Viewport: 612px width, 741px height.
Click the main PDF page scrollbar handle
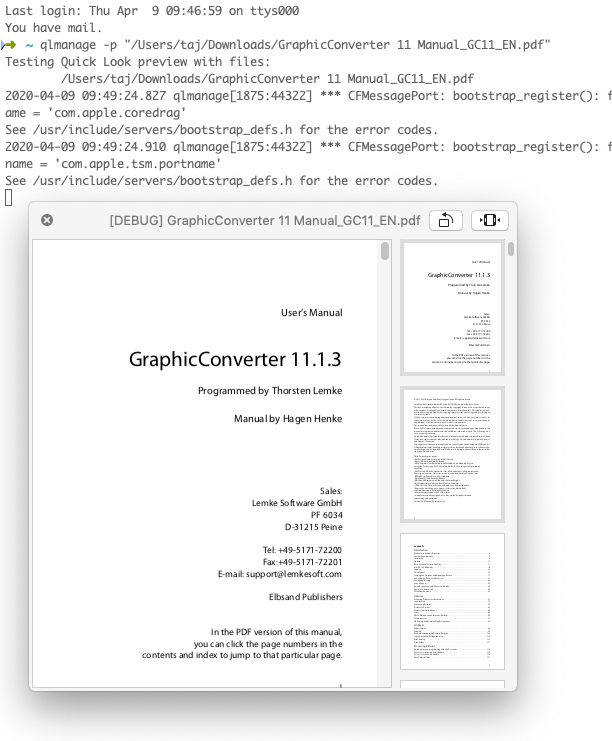[x=385, y=251]
